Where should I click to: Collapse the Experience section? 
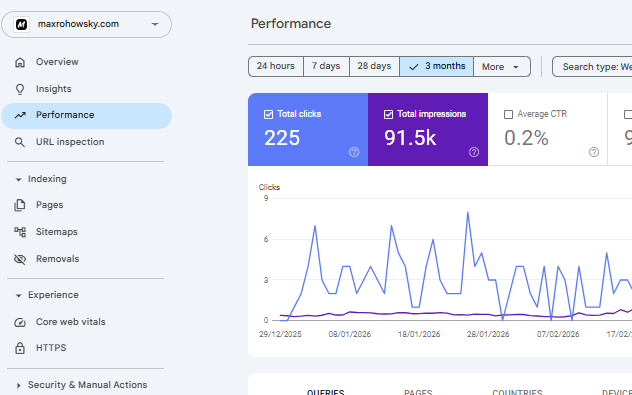click(x=18, y=295)
